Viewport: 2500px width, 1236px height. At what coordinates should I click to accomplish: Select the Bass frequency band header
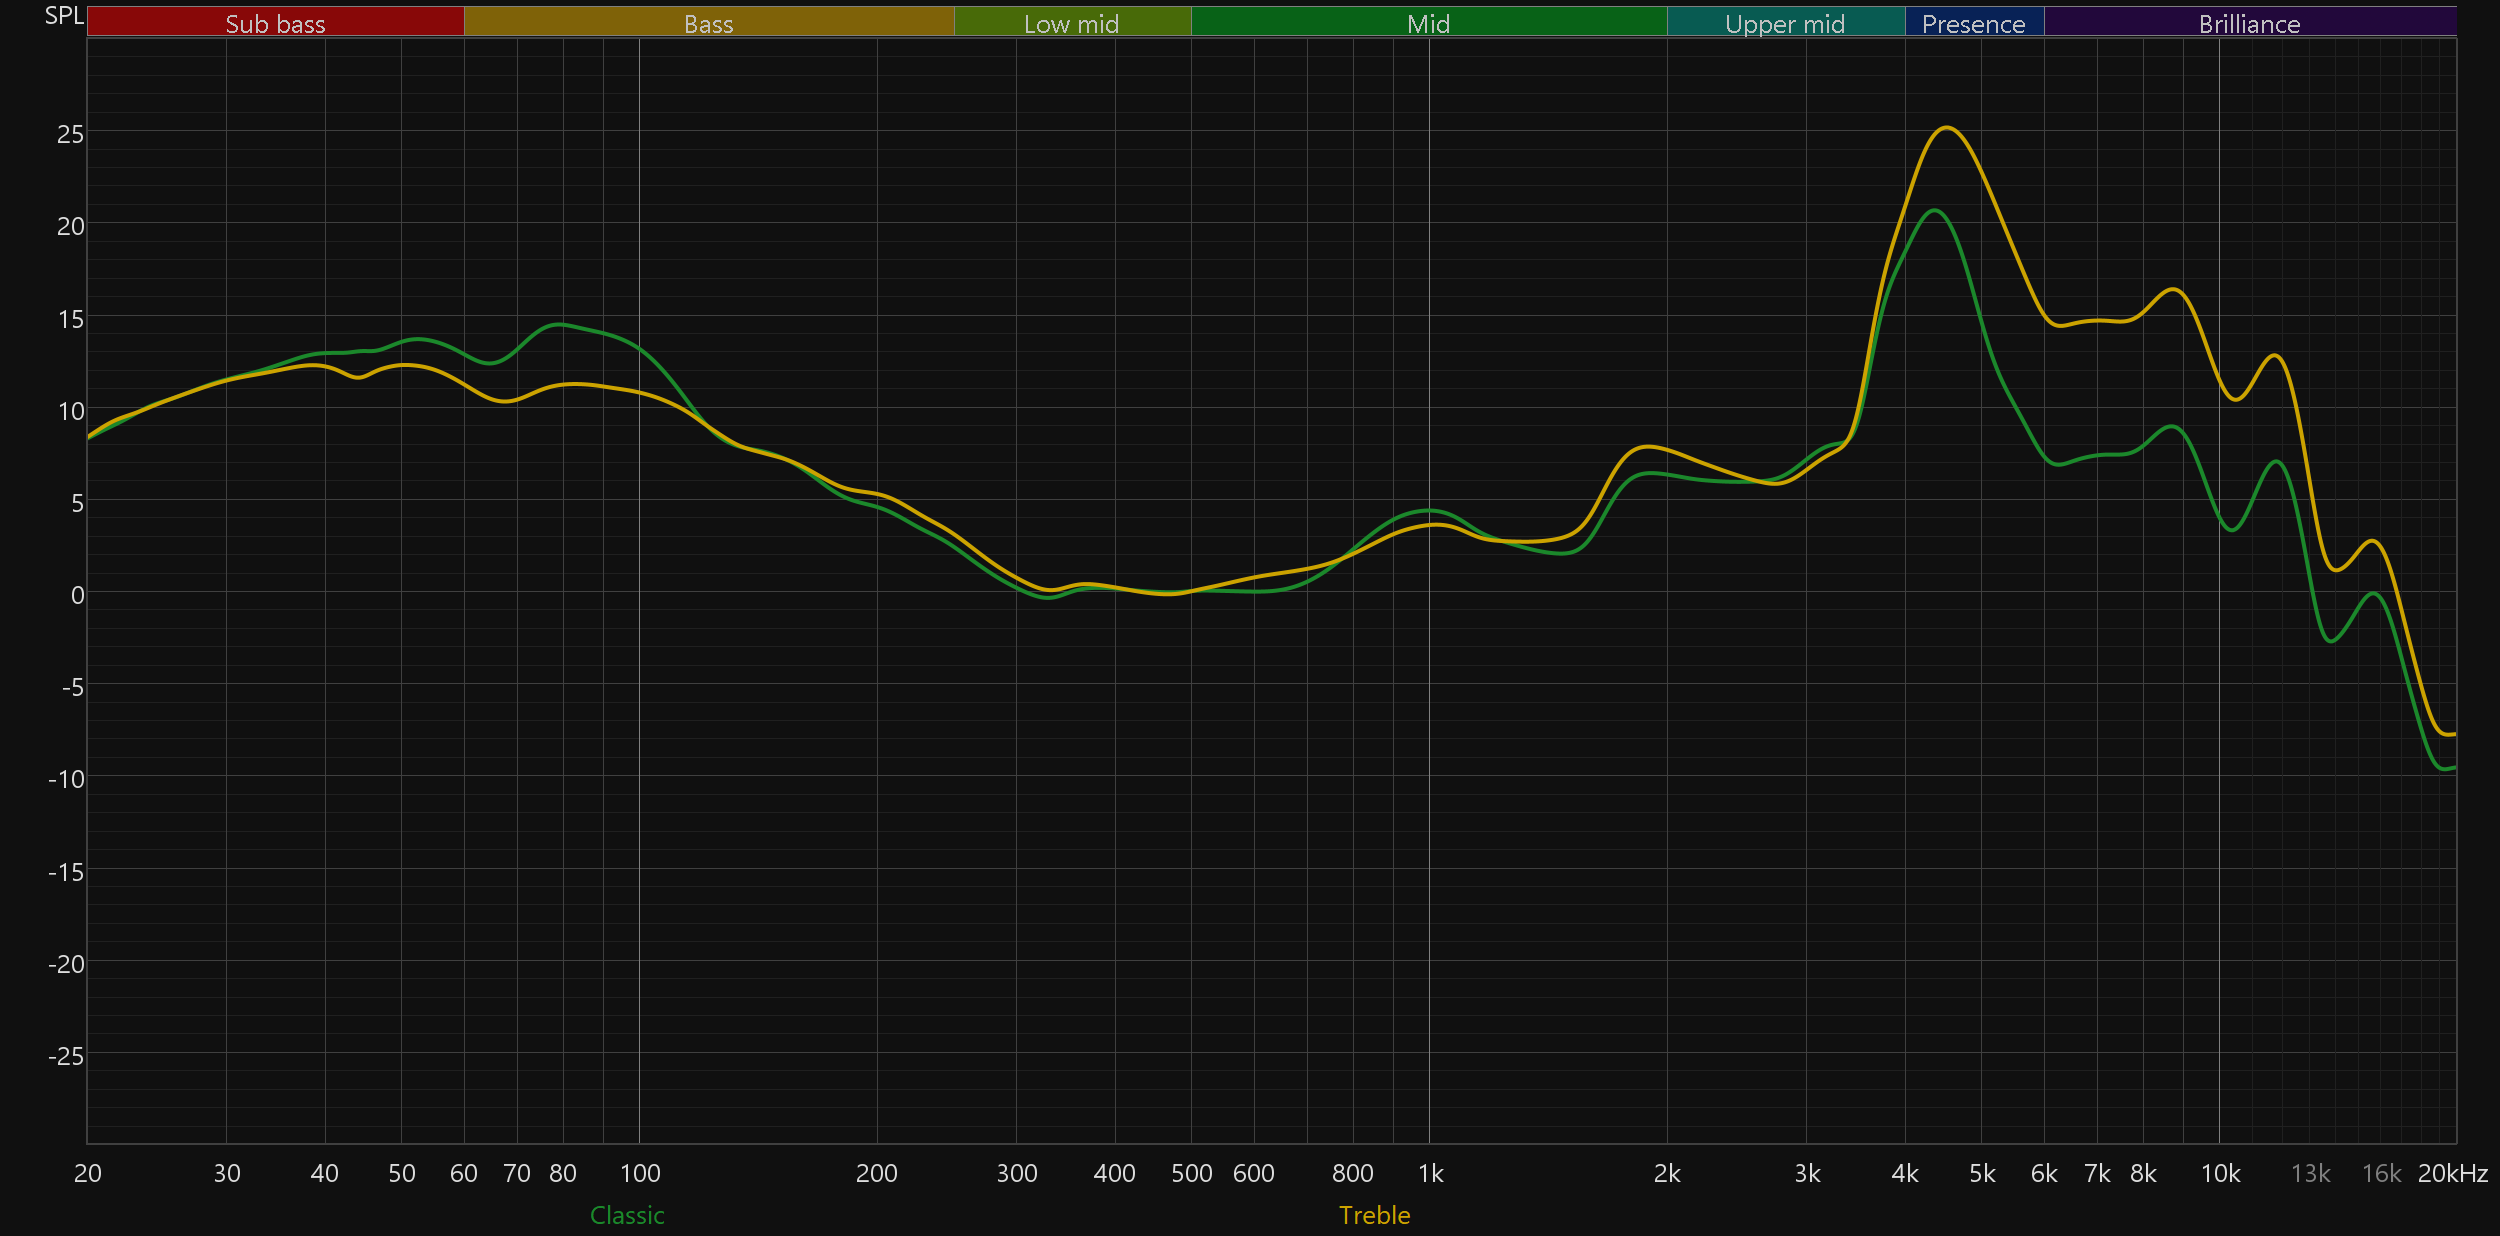pyautogui.click(x=708, y=23)
